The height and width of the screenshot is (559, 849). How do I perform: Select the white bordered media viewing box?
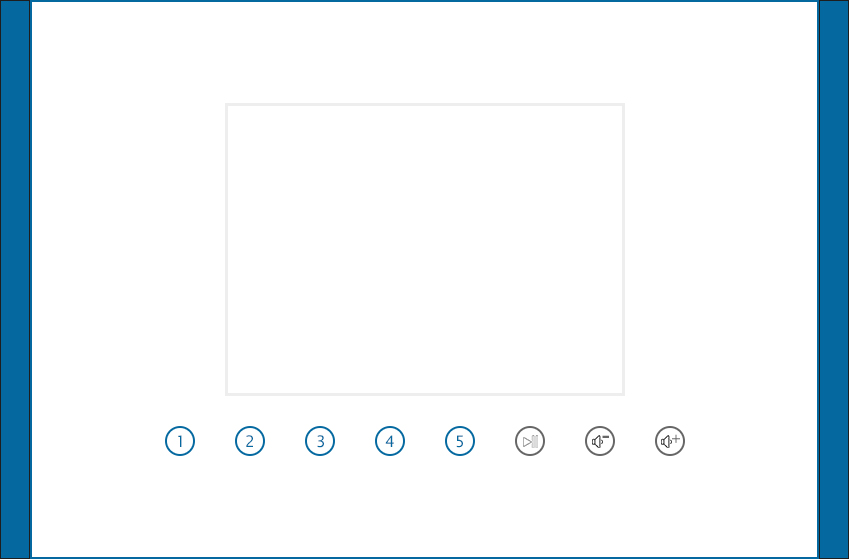425,249
